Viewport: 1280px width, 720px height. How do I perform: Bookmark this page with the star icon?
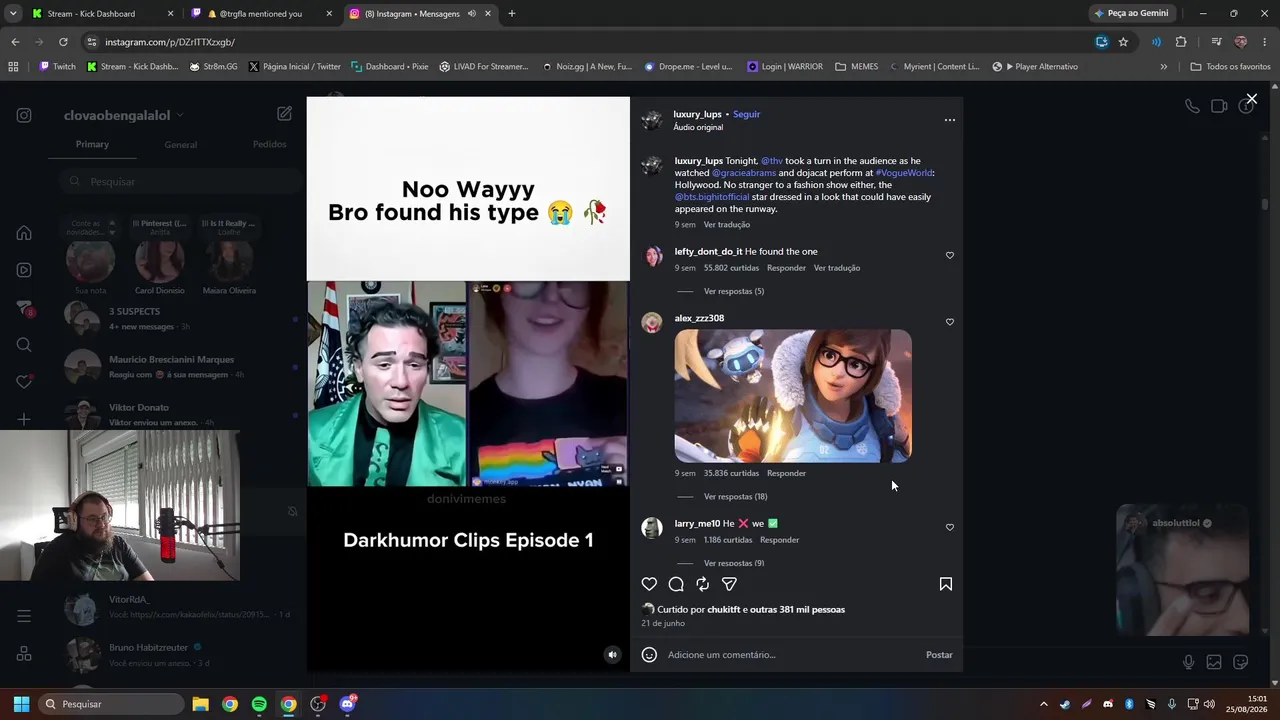click(x=1123, y=42)
